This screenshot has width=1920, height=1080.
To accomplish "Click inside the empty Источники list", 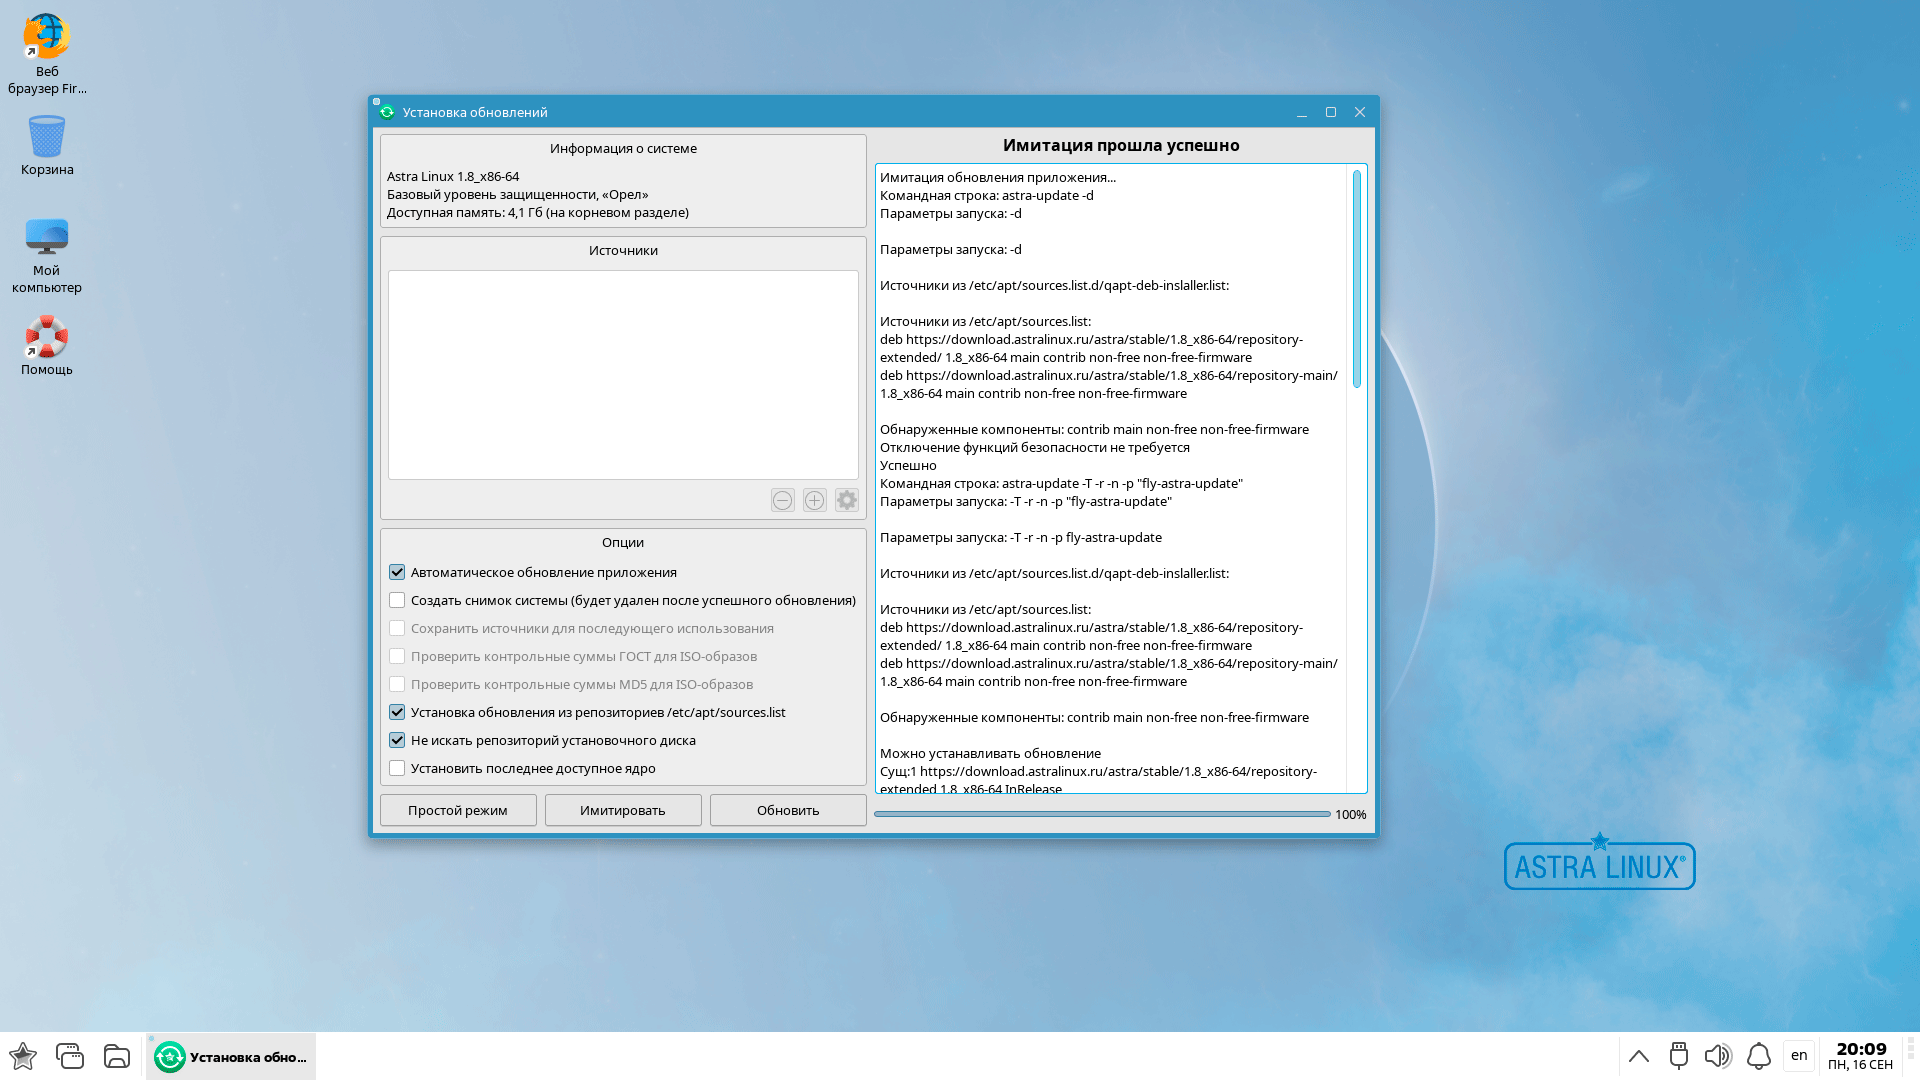I will coord(623,375).
